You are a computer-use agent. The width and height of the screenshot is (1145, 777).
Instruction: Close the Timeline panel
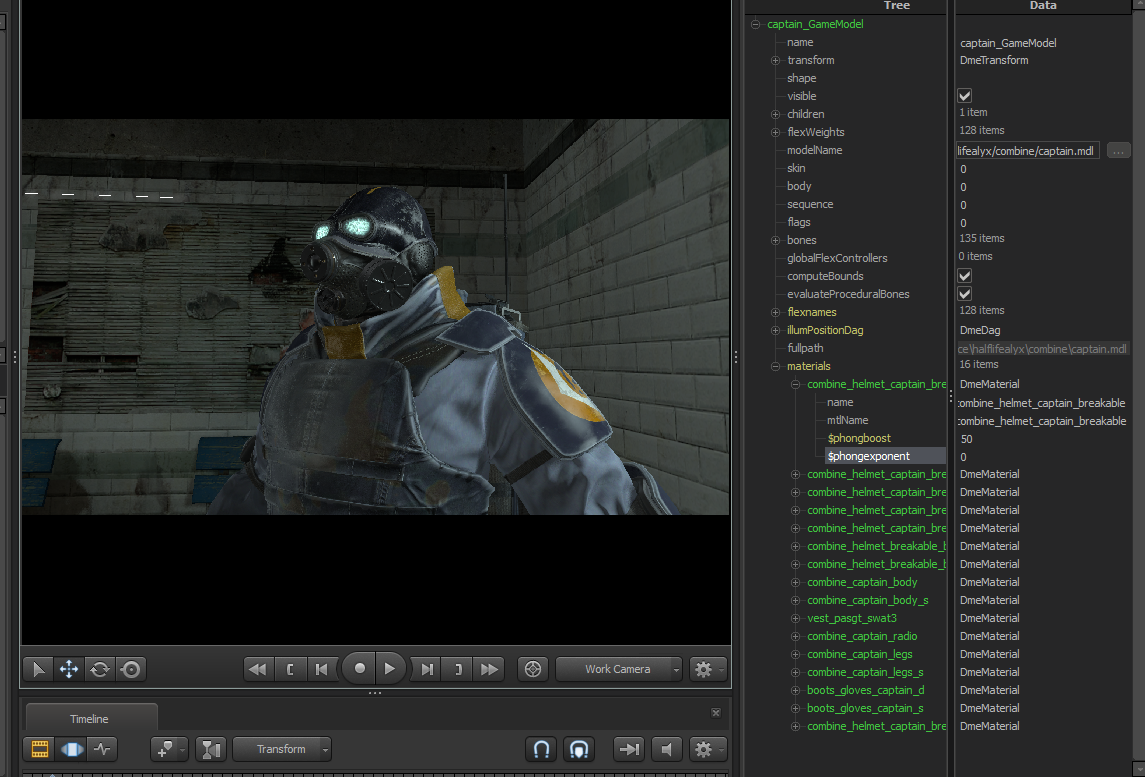[716, 713]
